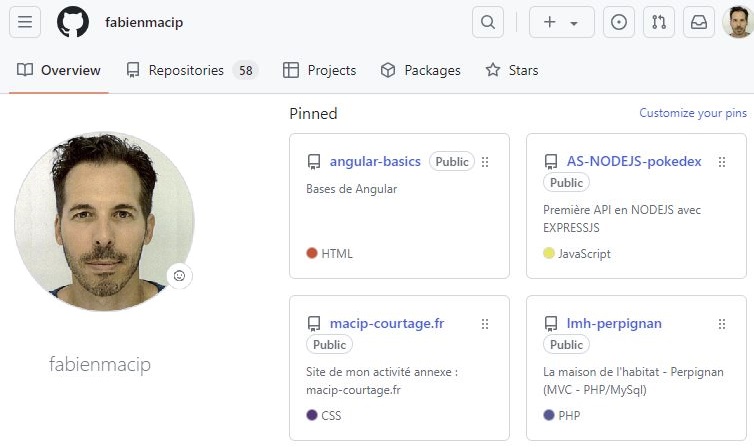Click the large profile avatar photo
The image size is (754, 448).
[x=104, y=221]
